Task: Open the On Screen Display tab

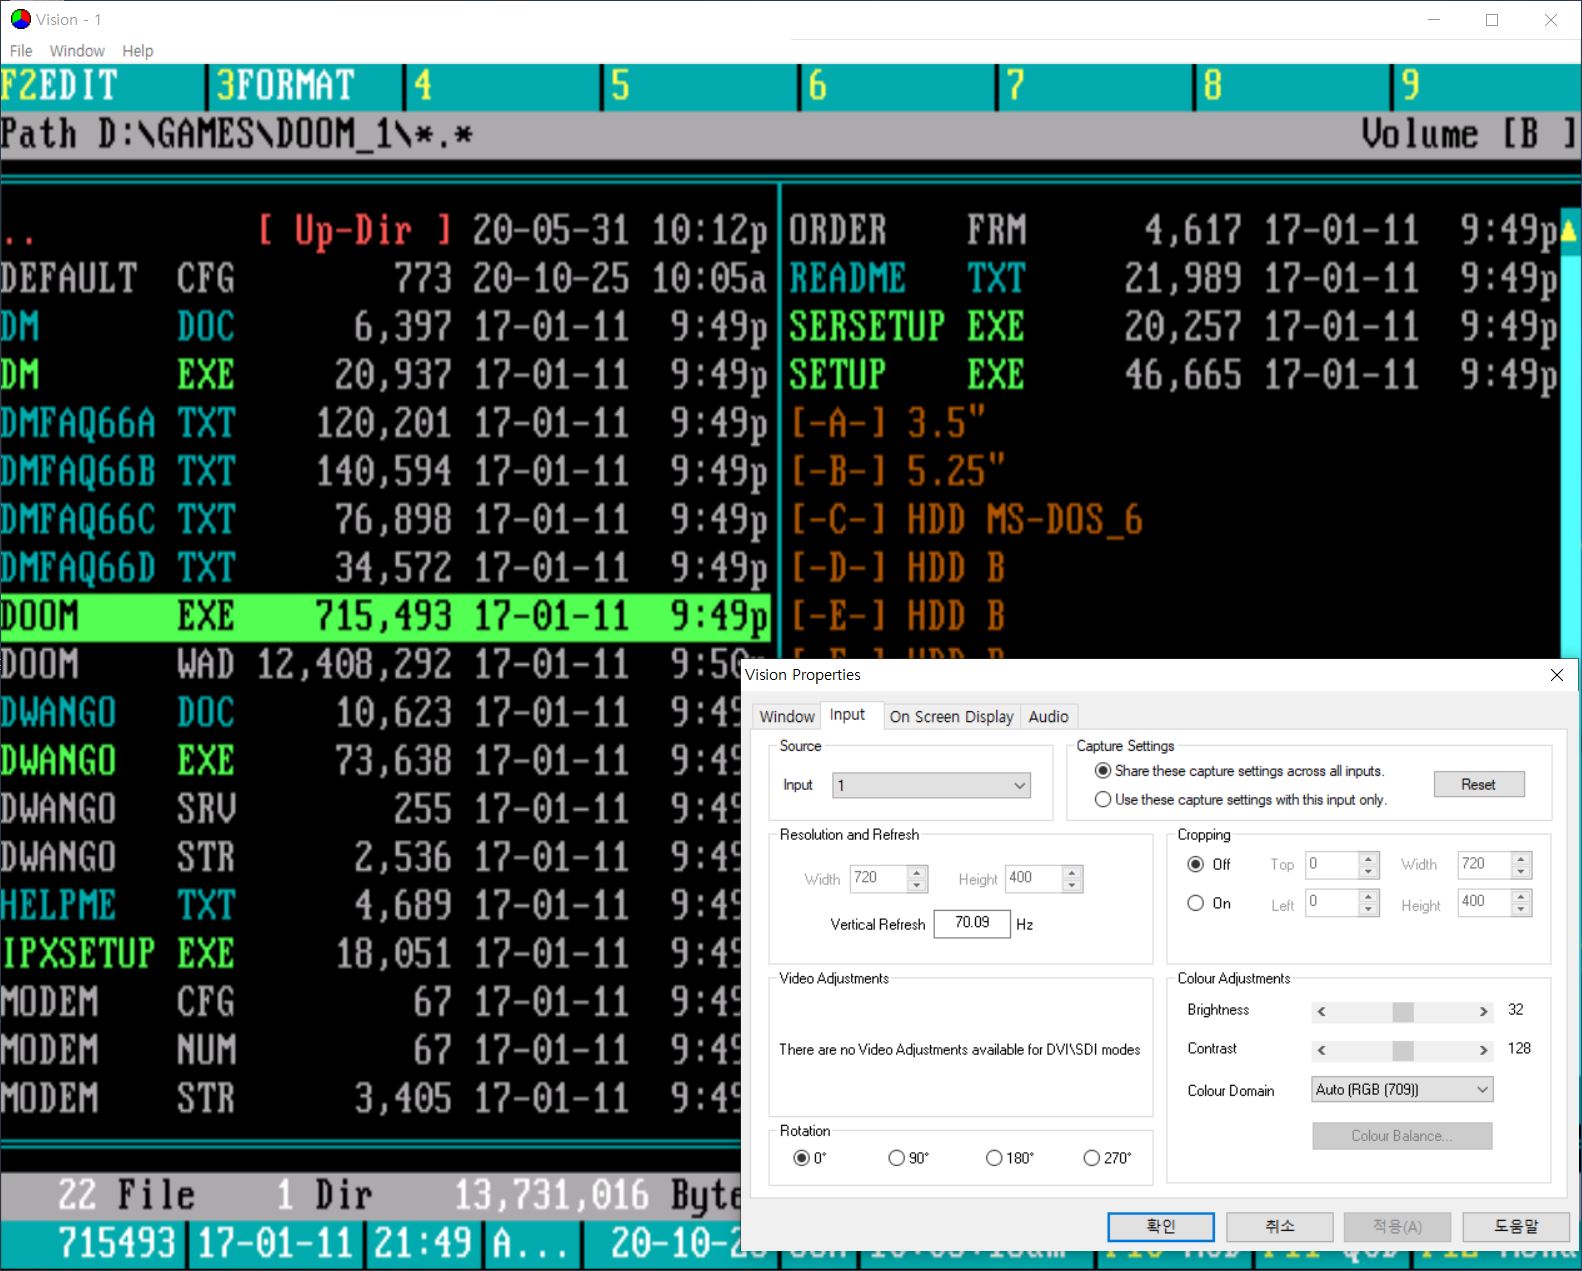Action: click(951, 716)
